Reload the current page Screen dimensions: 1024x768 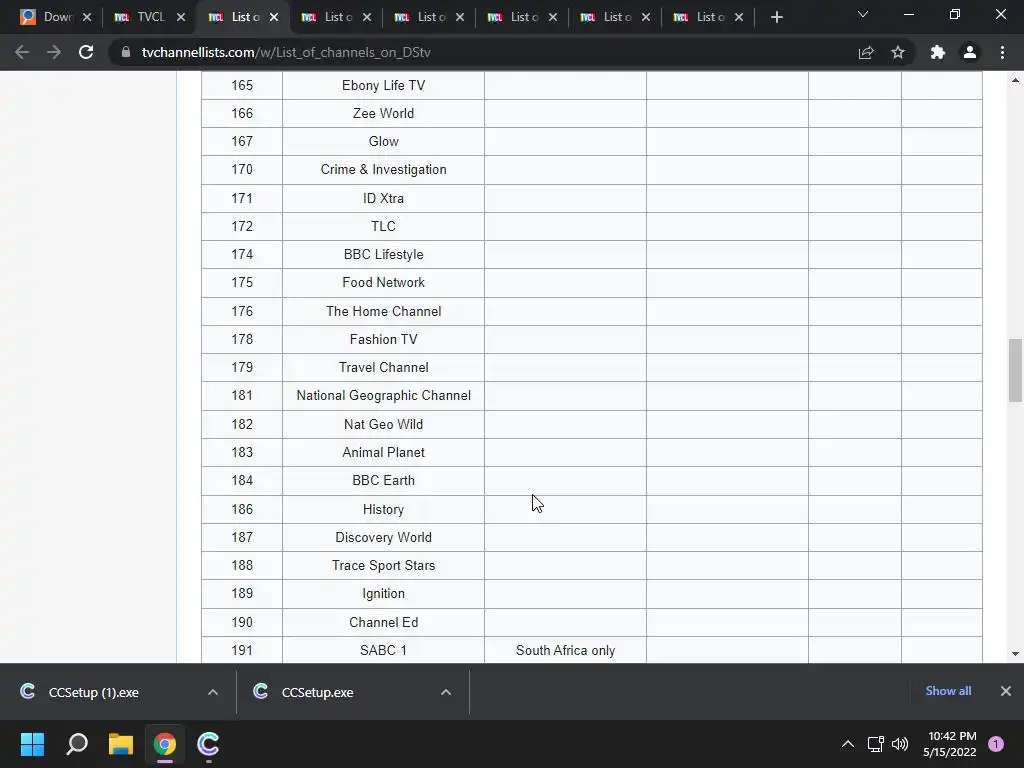click(x=86, y=52)
